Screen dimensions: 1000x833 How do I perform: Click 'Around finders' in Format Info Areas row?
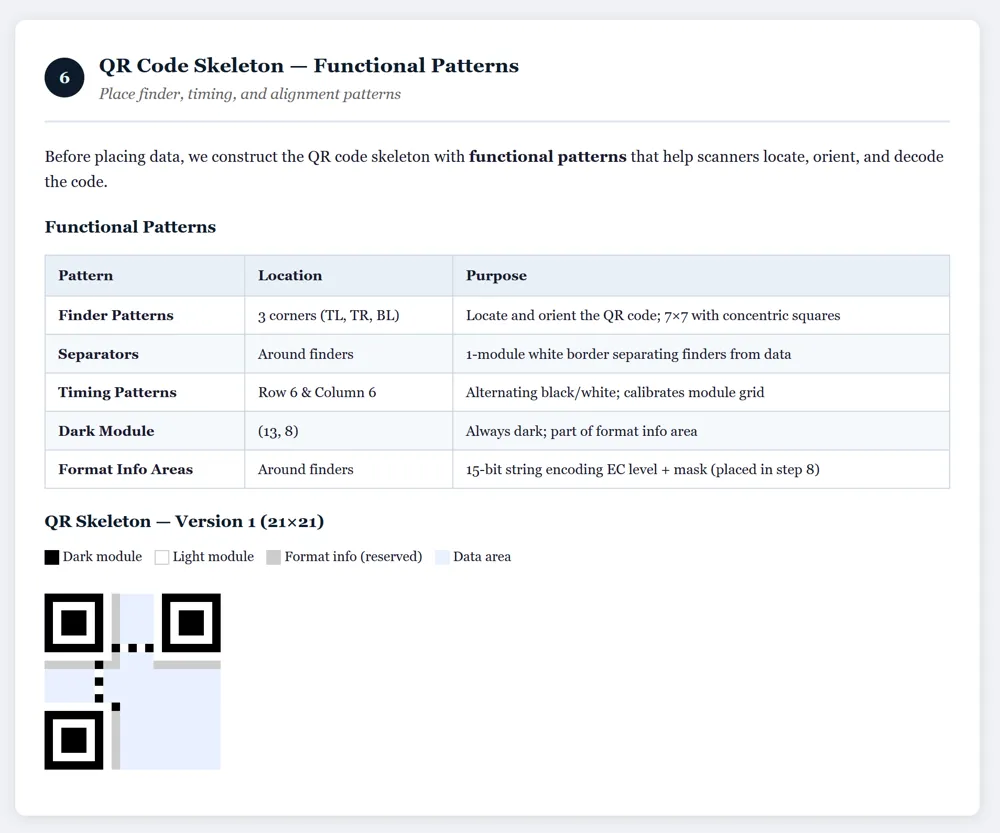(349, 469)
